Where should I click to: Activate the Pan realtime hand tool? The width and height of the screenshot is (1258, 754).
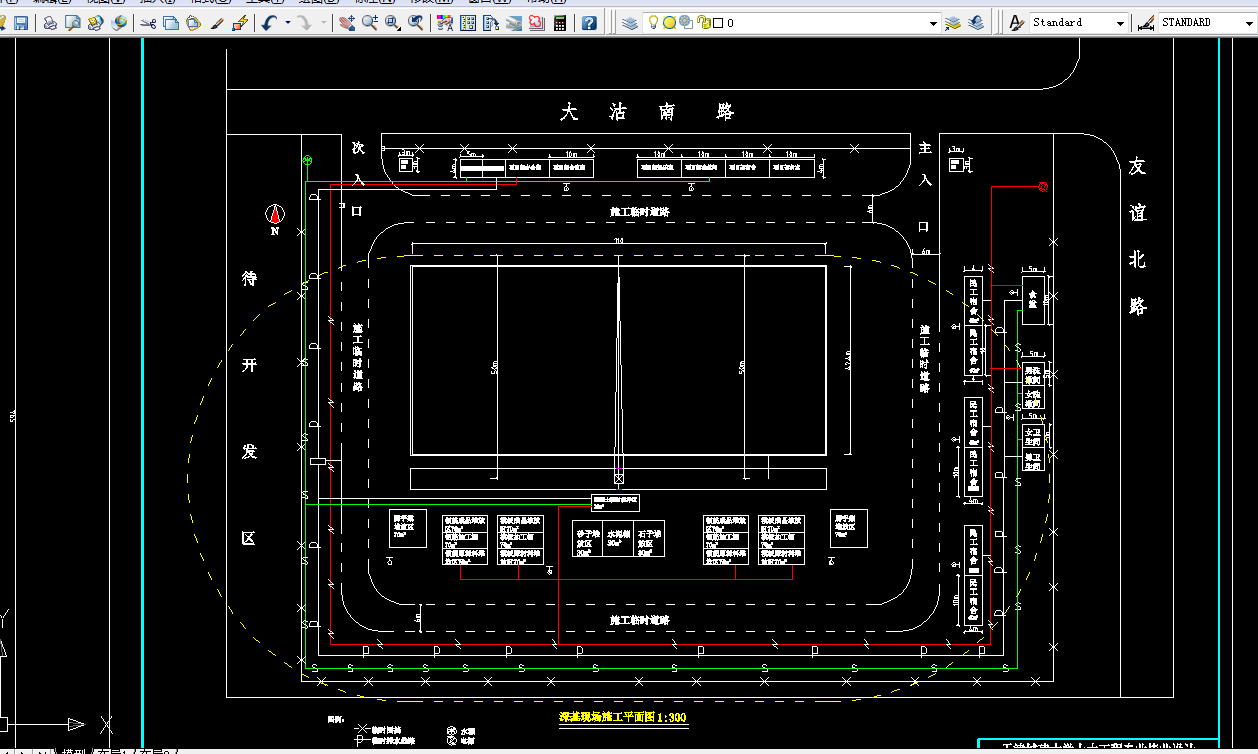click(x=346, y=23)
